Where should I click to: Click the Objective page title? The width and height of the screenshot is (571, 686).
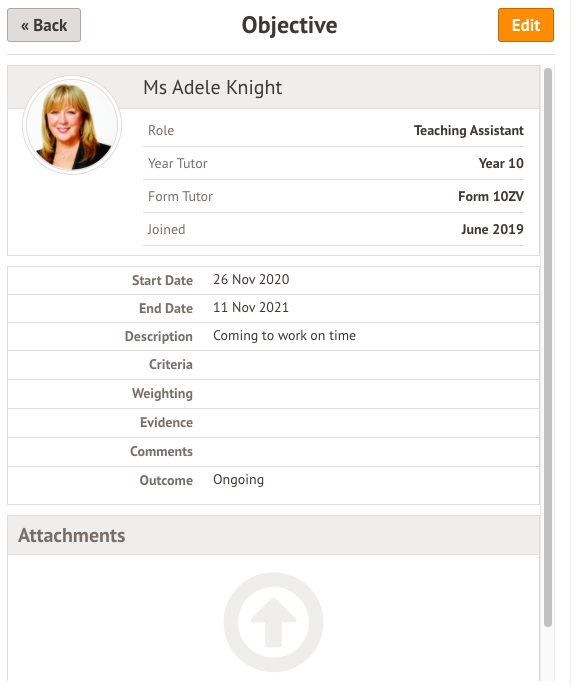pos(290,25)
